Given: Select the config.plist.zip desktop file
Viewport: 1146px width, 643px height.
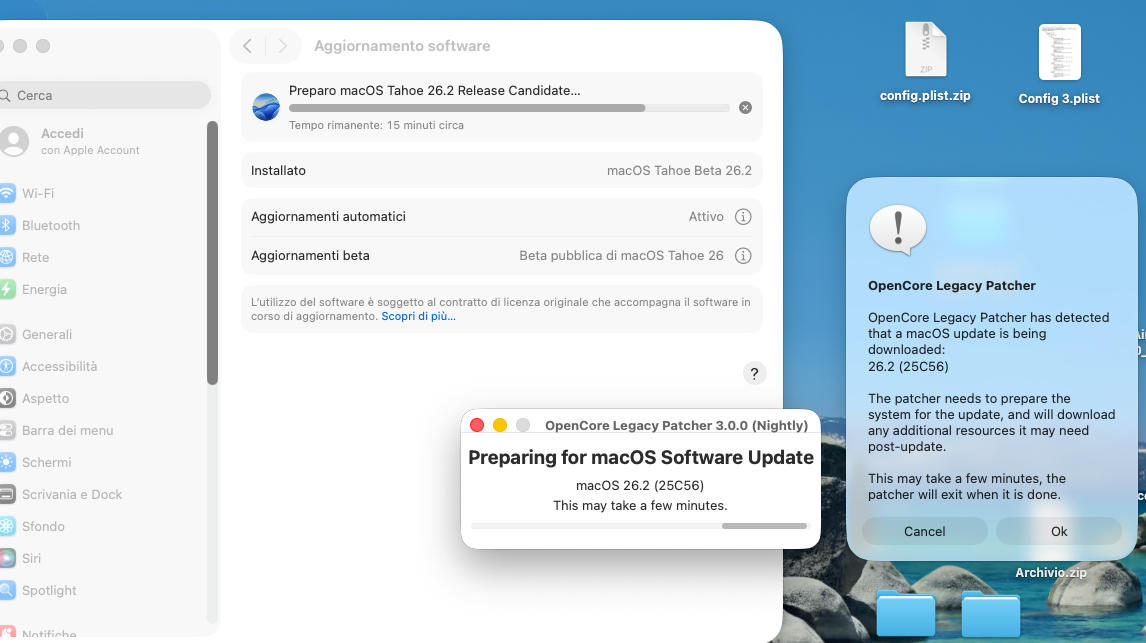Looking at the screenshot, I should (925, 63).
